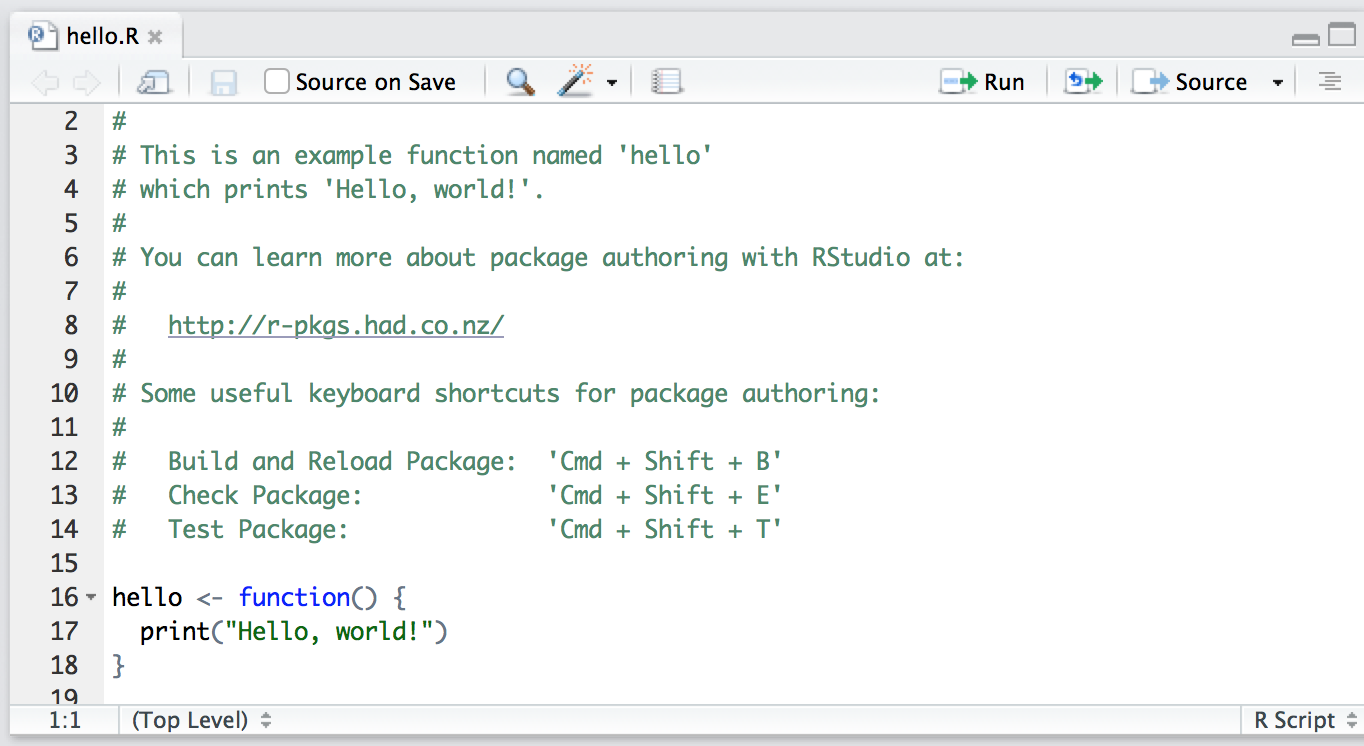
Task: Show the document in a new window
Action: [x=154, y=82]
